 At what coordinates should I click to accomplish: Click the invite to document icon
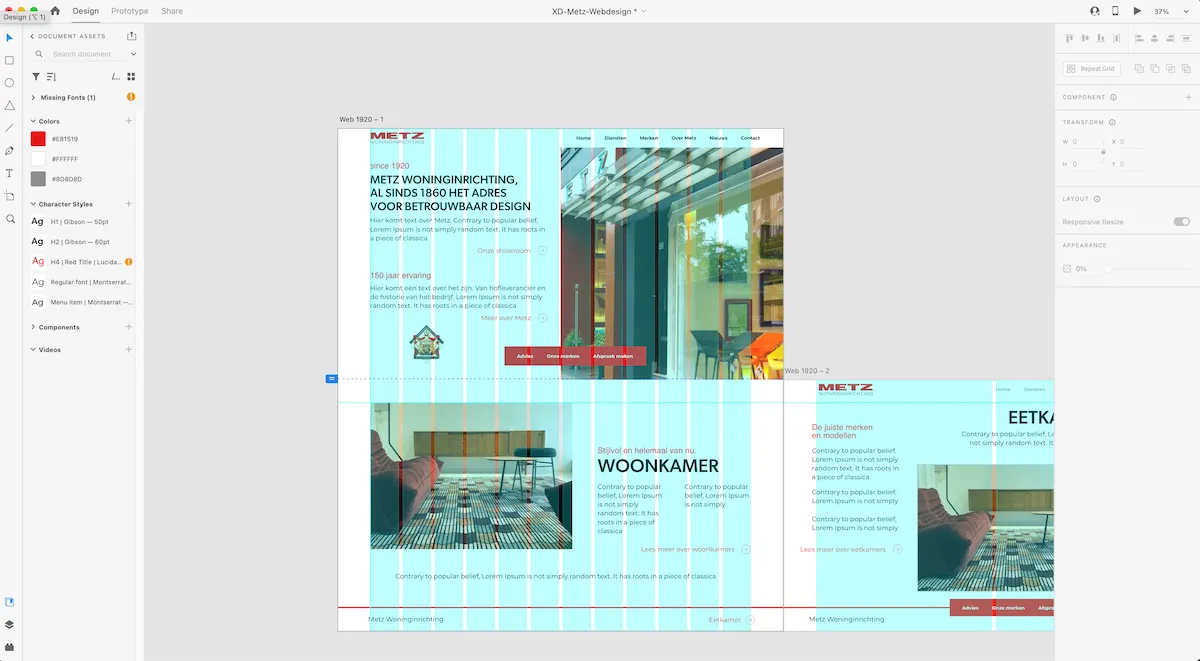1094,11
